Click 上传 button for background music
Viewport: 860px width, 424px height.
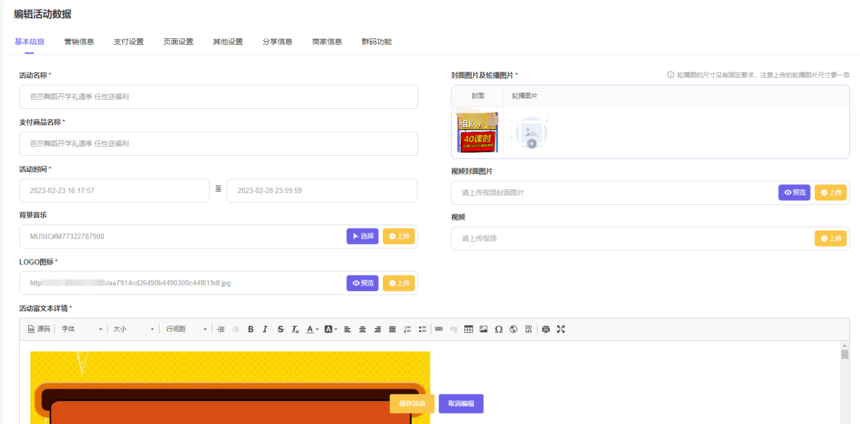click(x=399, y=236)
